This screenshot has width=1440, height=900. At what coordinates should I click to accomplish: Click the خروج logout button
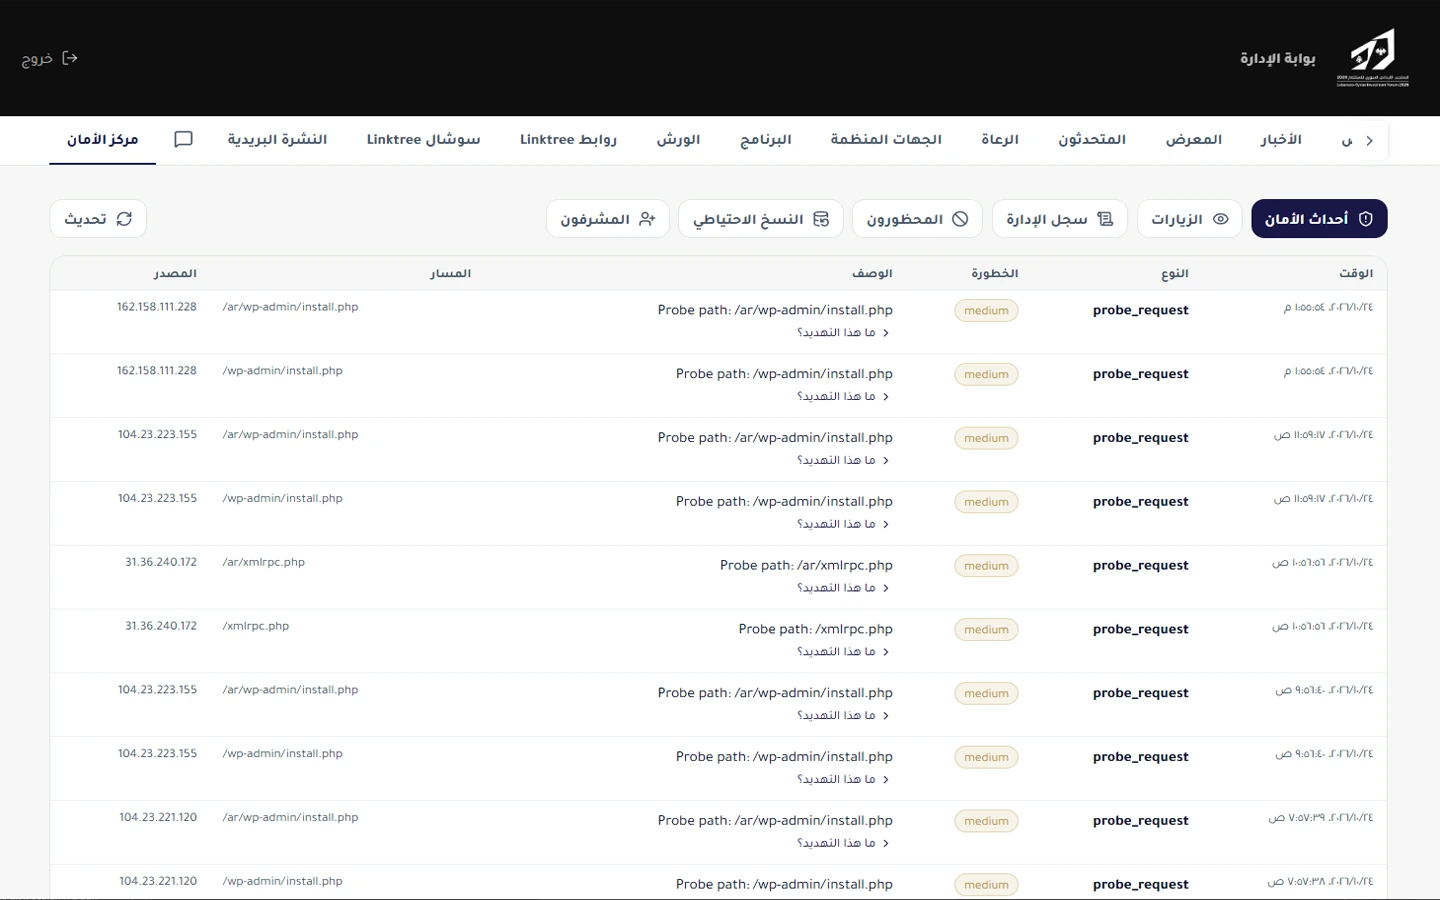point(50,58)
